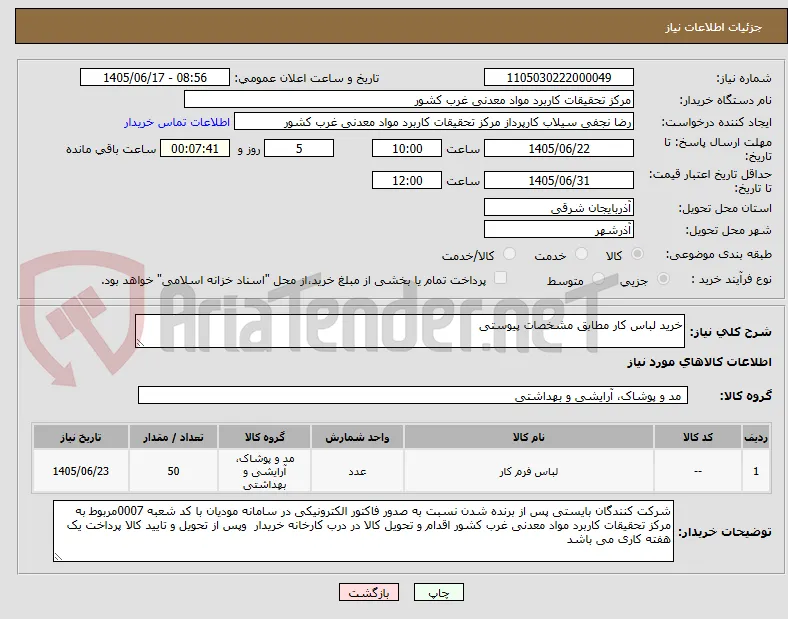This screenshot has height=619, width=788.
Task: Click the remaining time field 00:07:41
Action: click(x=195, y=148)
